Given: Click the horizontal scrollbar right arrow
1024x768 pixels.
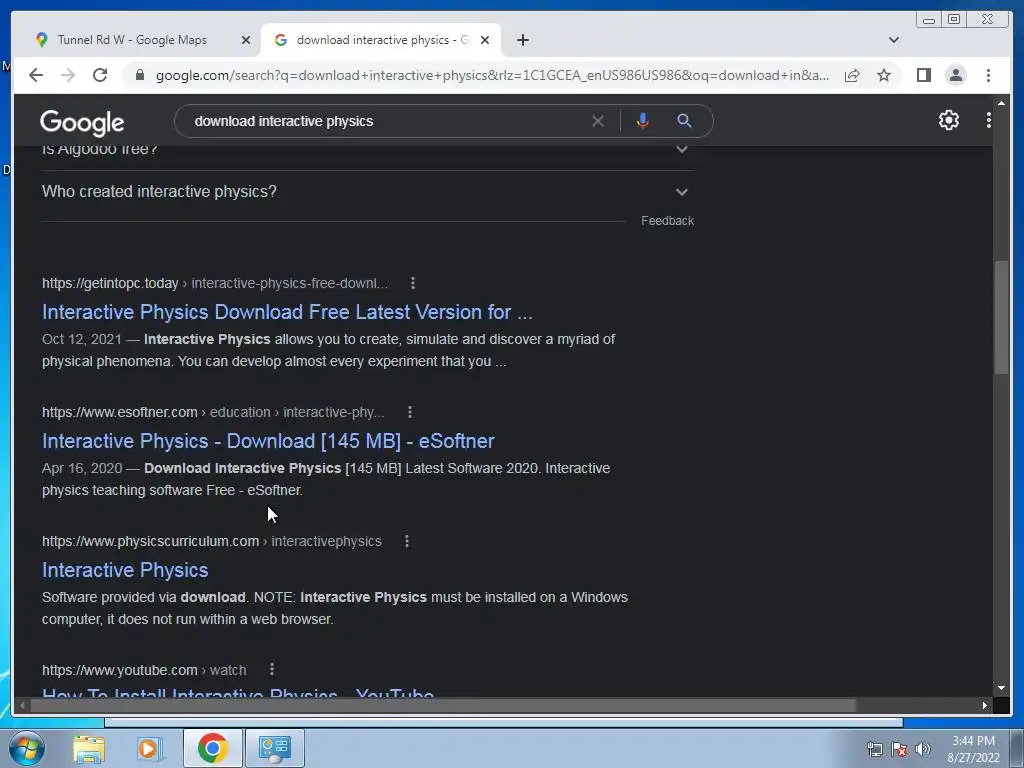Looking at the screenshot, I should (x=984, y=705).
